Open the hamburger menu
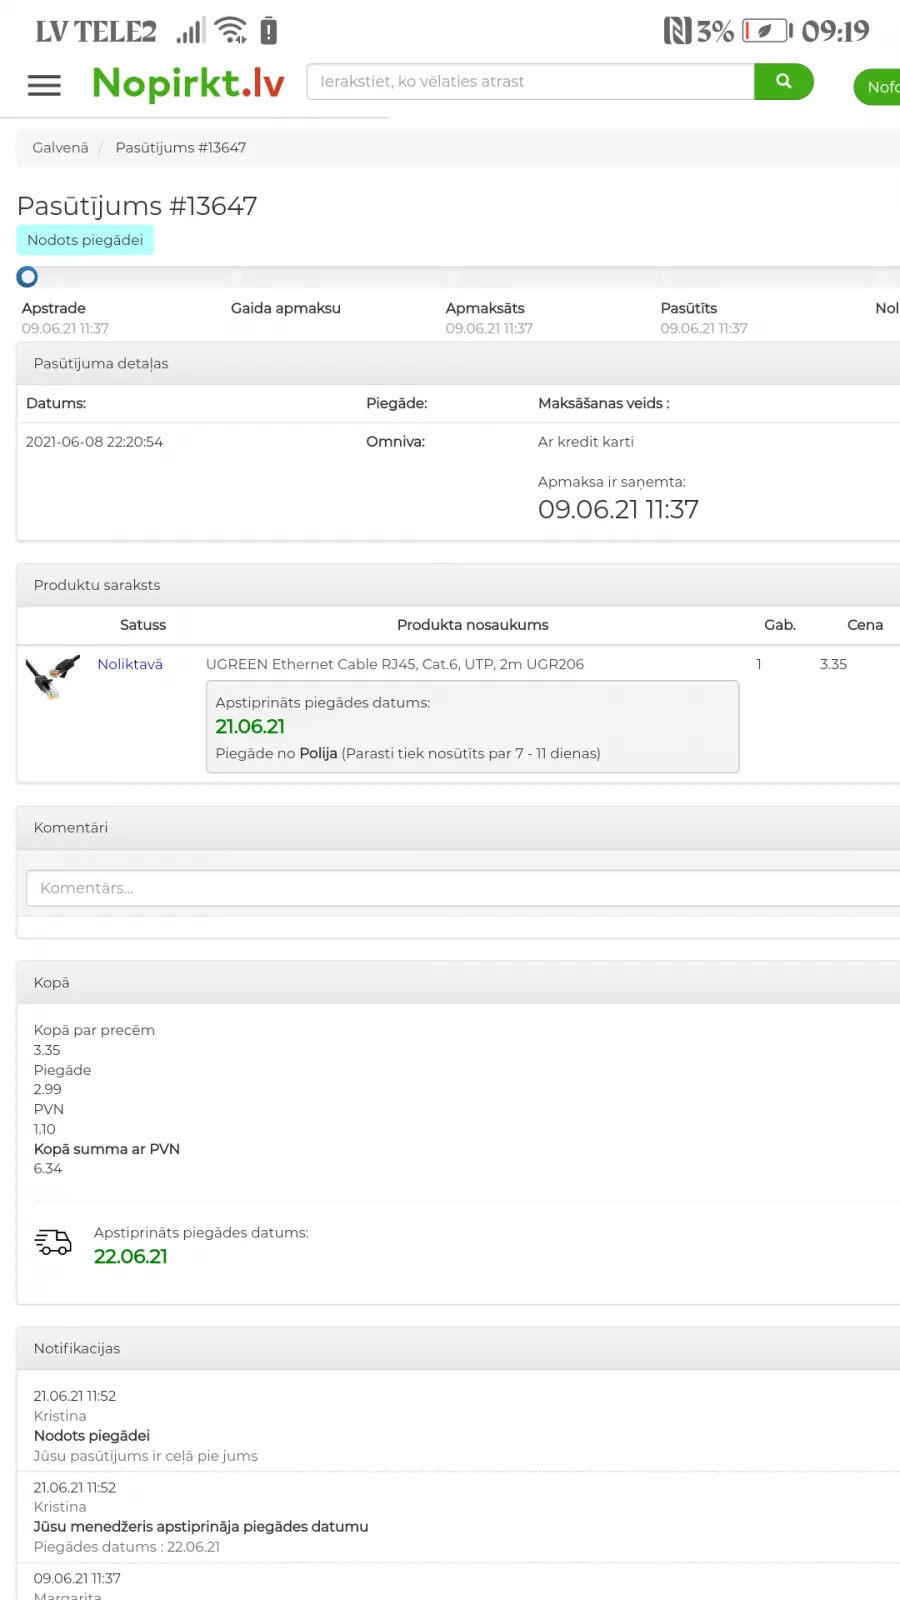 [44, 85]
